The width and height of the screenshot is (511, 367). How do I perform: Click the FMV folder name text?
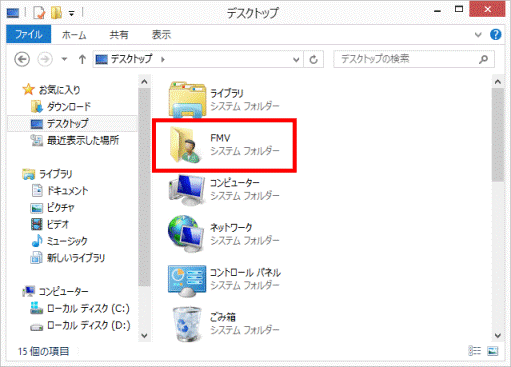point(220,138)
